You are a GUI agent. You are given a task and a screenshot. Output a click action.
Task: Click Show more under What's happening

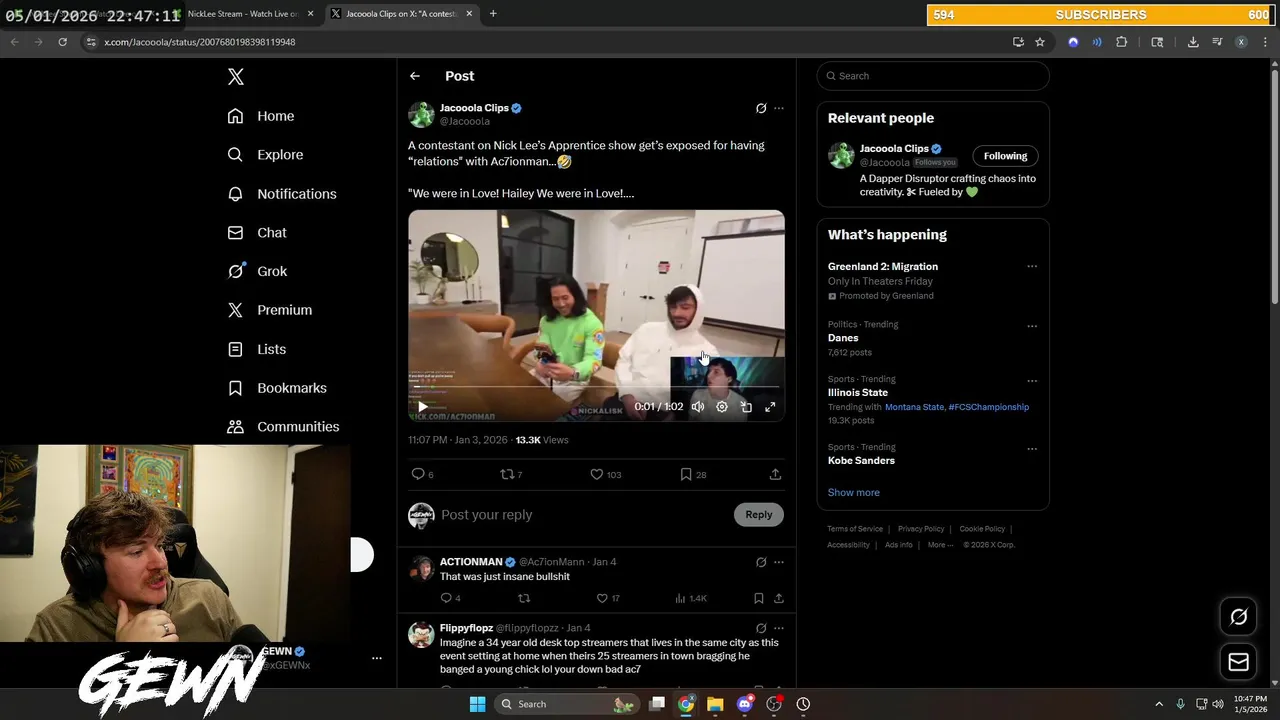[x=853, y=493]
